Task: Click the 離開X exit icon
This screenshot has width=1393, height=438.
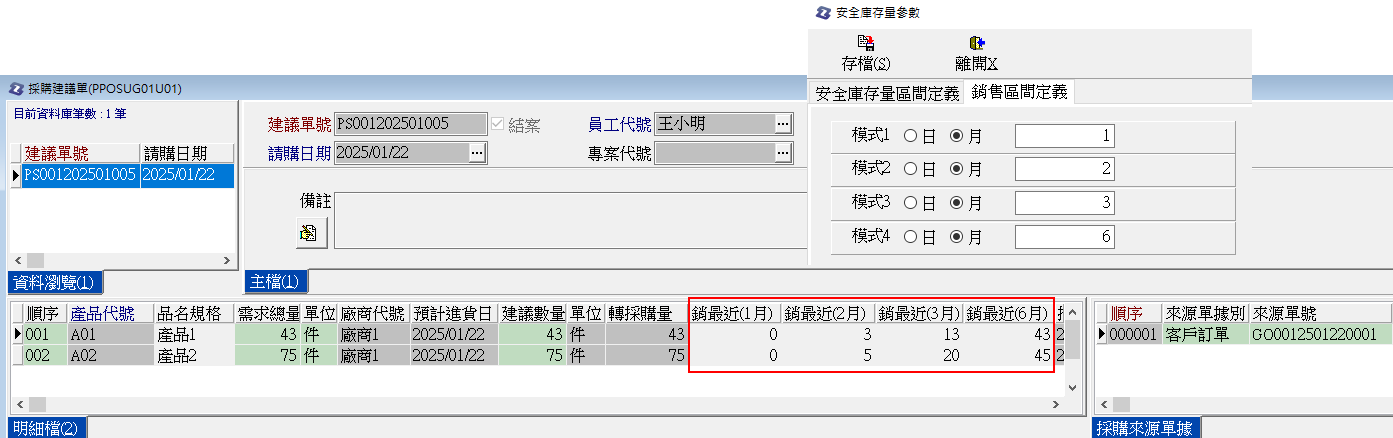Action: (977, 43)
